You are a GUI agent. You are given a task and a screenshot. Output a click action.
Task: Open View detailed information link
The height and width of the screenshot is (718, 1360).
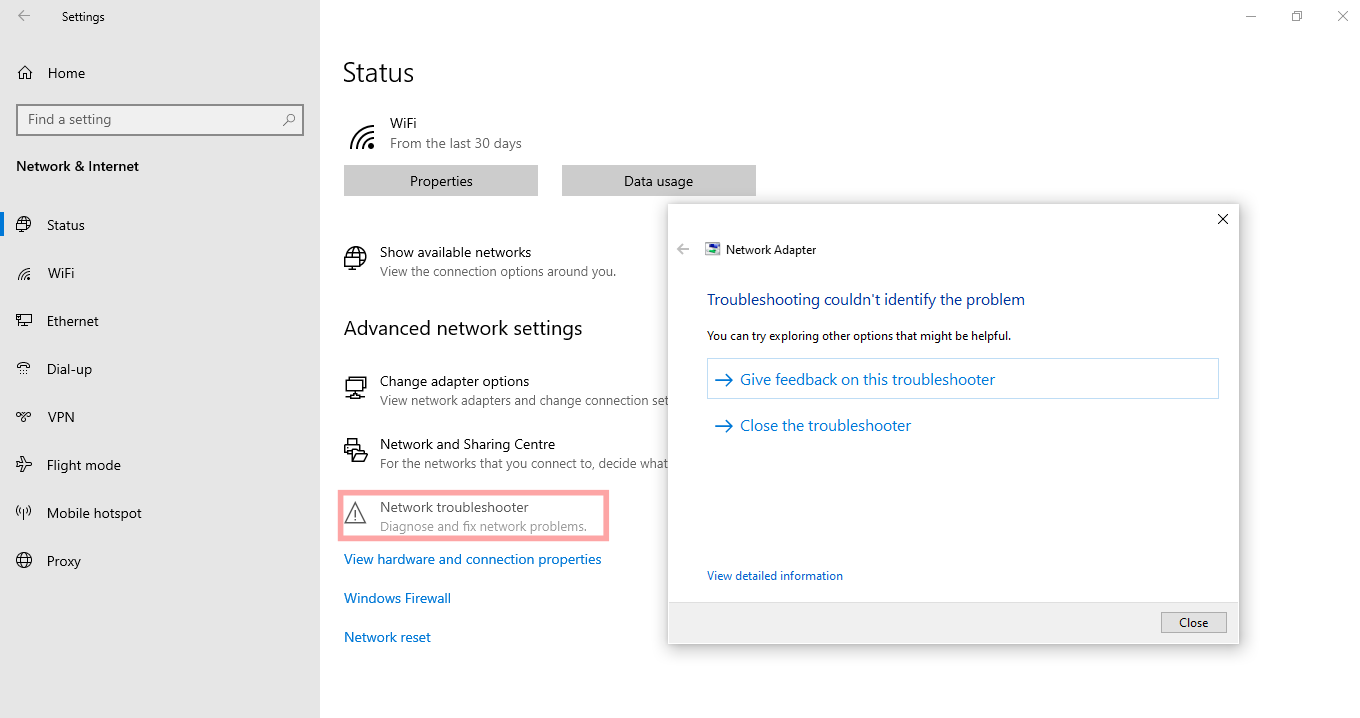[775, 576]
